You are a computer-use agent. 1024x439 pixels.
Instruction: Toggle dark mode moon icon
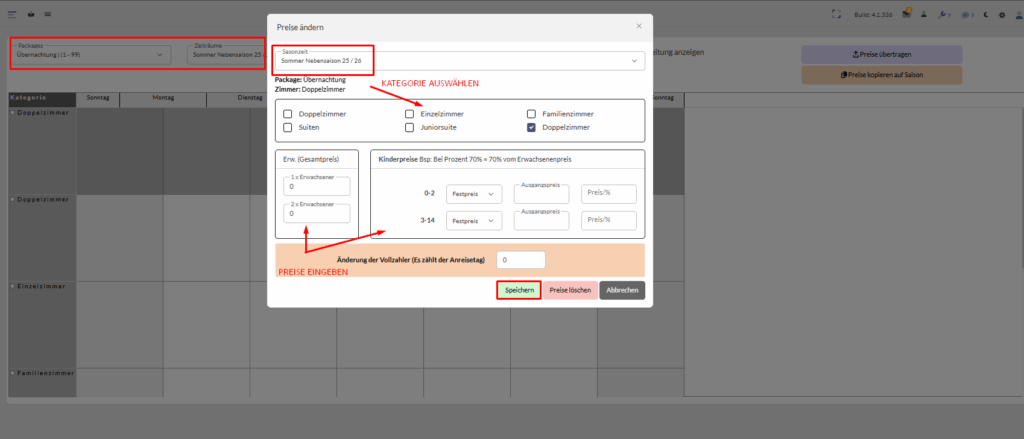pyautogui.click(x=986, y=15)
